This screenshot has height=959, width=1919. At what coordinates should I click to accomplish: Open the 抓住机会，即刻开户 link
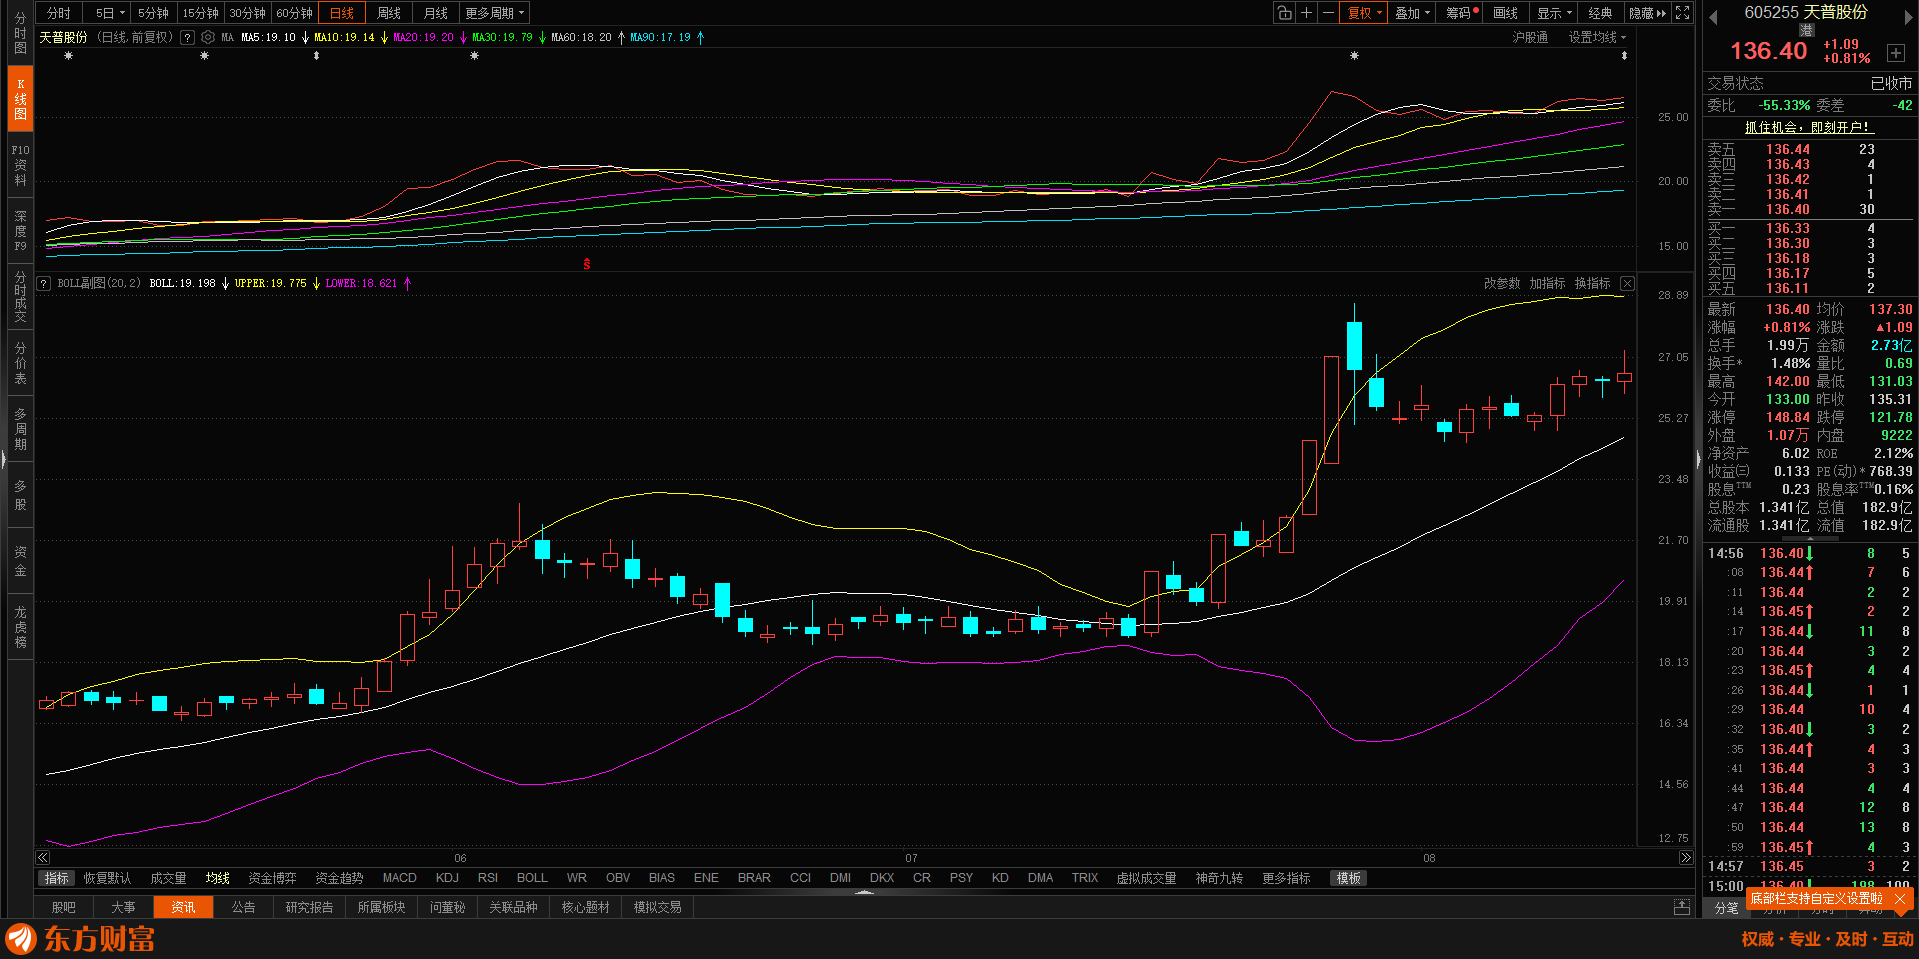(x=1806, y=127)
